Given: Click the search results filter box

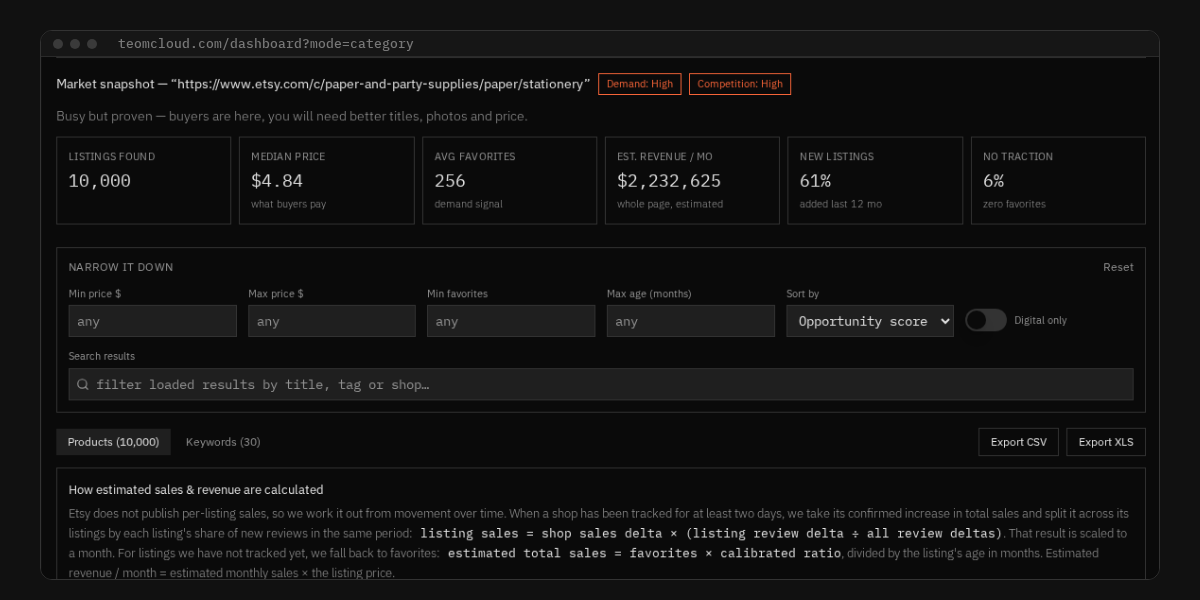Looking at the screenshot, I should pyautogui.click(x=601, y=384).
